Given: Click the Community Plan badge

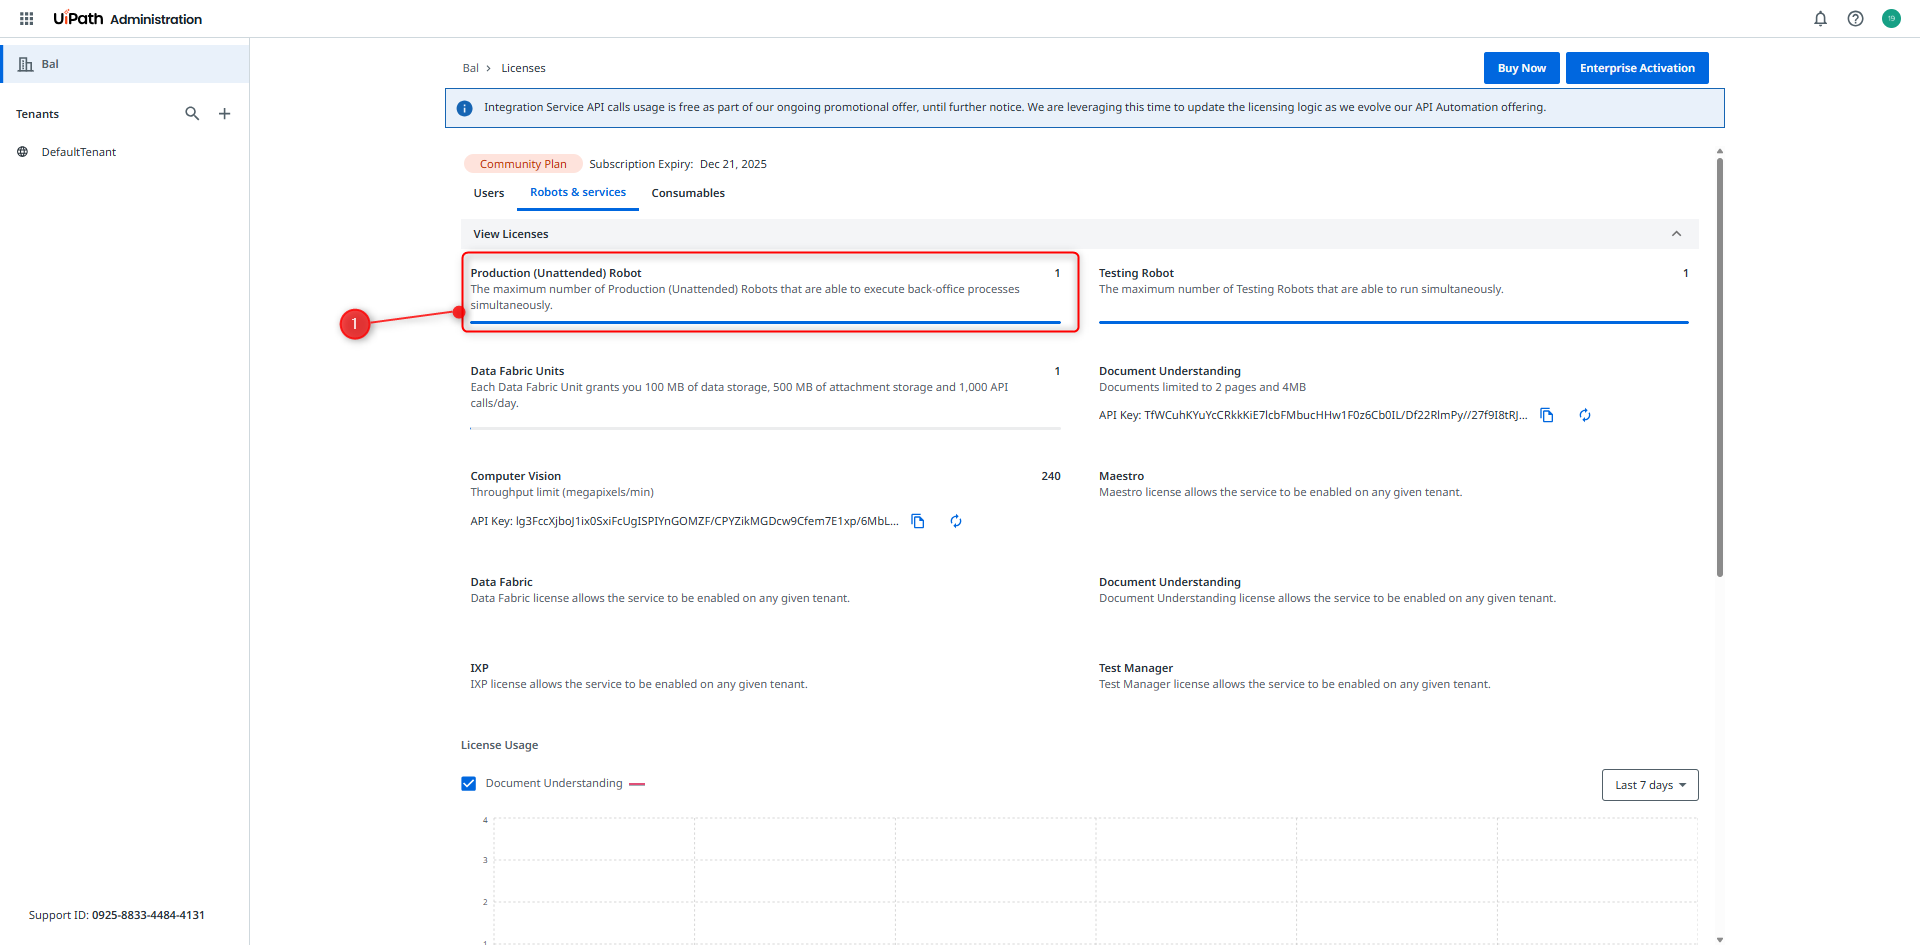Looking at the screenshot, I should pos(523,164).
